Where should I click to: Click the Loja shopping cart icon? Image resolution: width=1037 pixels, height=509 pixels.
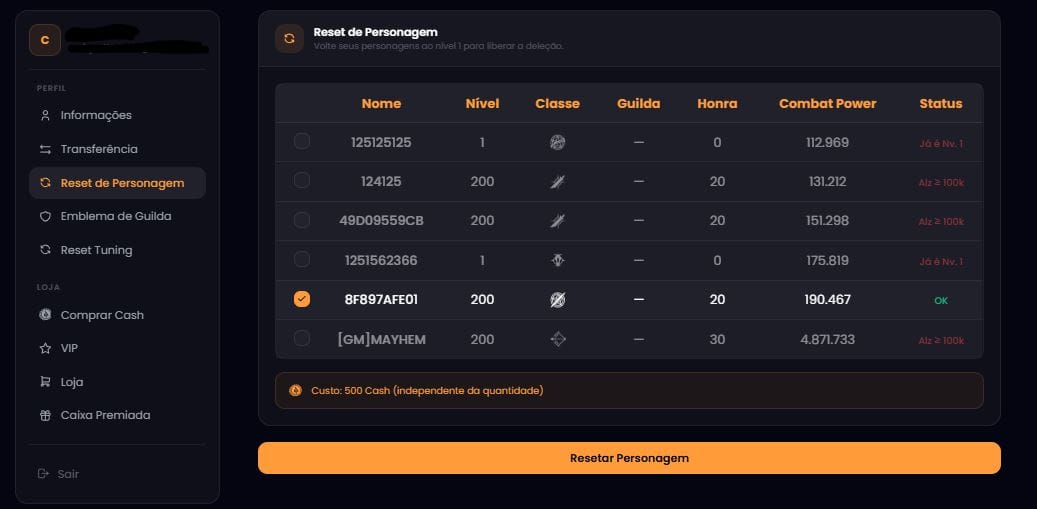pyautogui.click(x=45, y=382)
